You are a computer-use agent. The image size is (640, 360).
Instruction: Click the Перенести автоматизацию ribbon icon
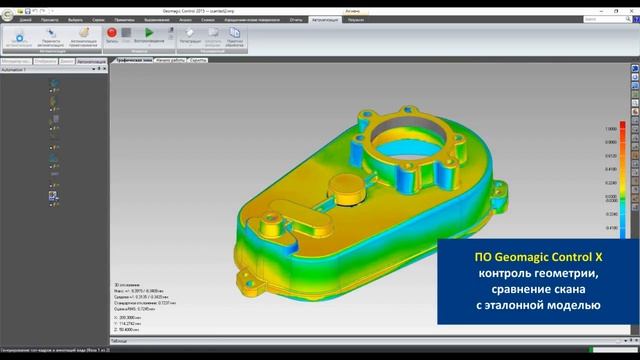(x=51, y=33)
